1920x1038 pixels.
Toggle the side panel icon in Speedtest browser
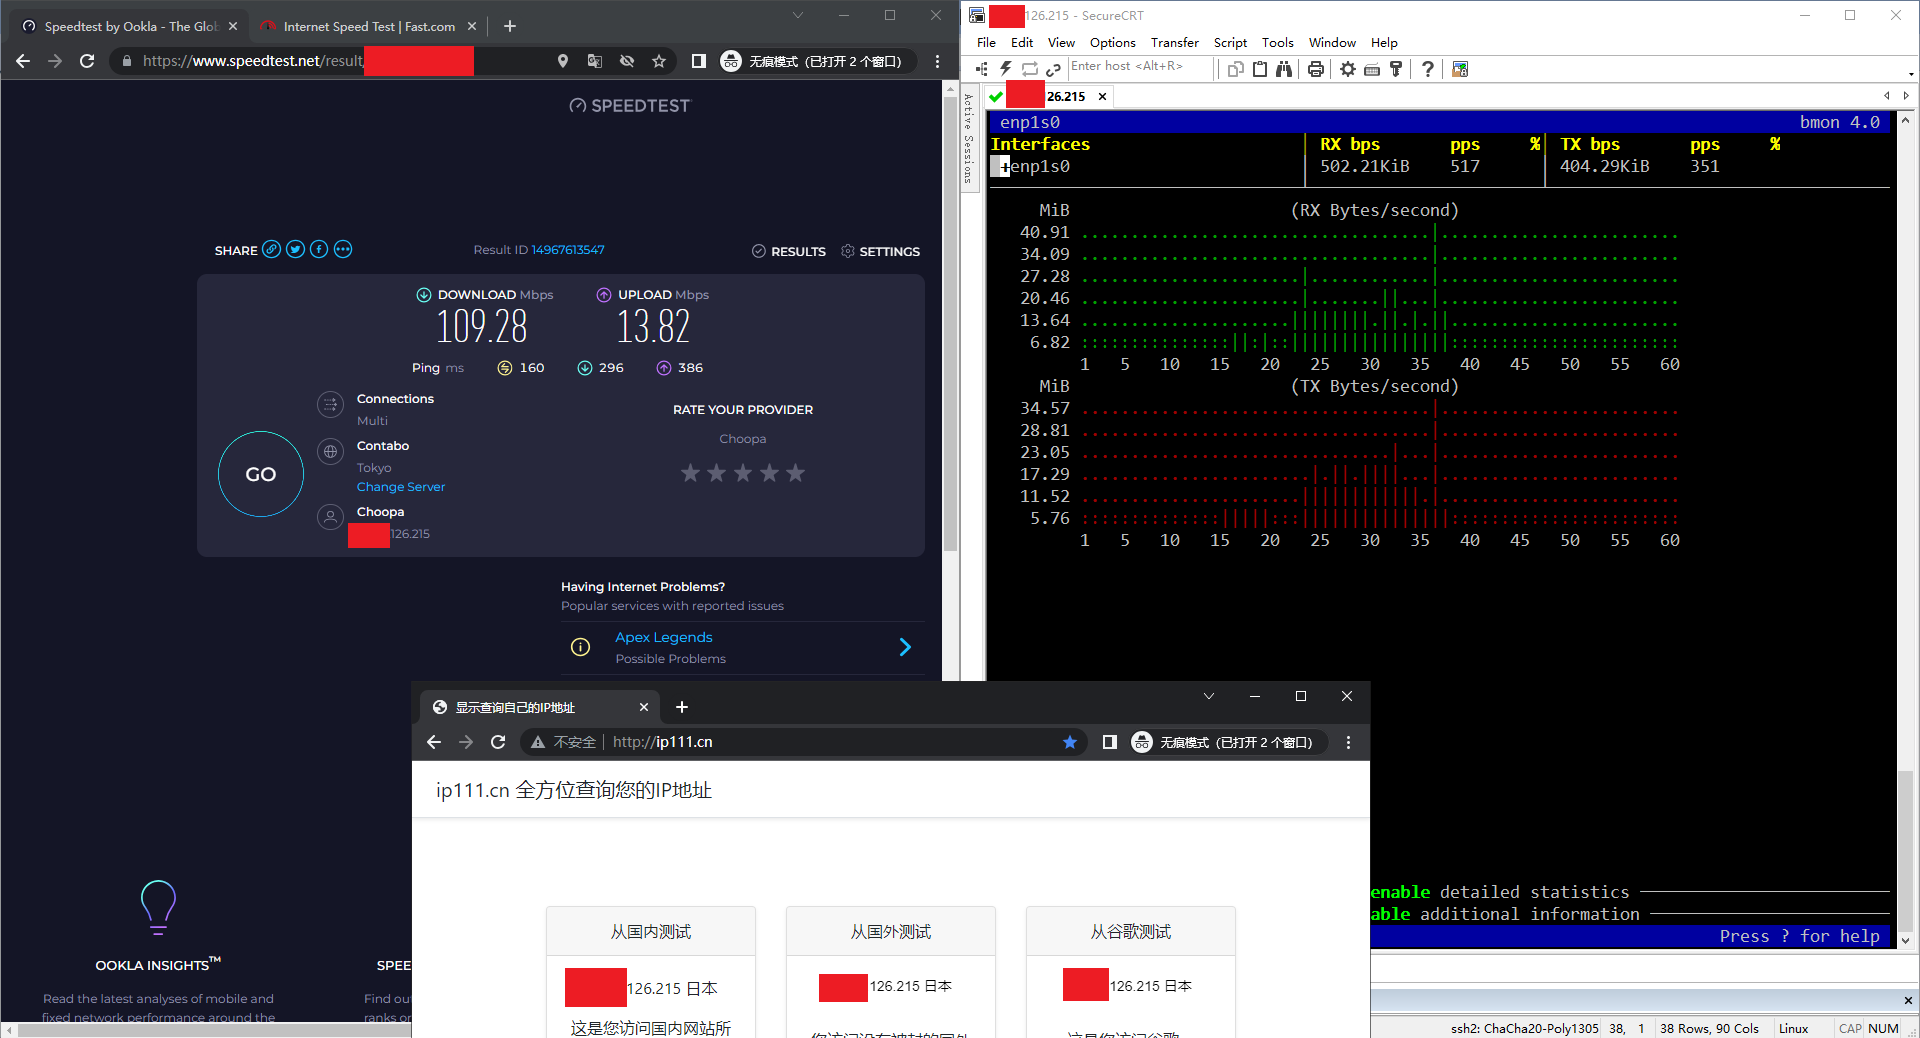pyautogui.click(x=699, y=61)
